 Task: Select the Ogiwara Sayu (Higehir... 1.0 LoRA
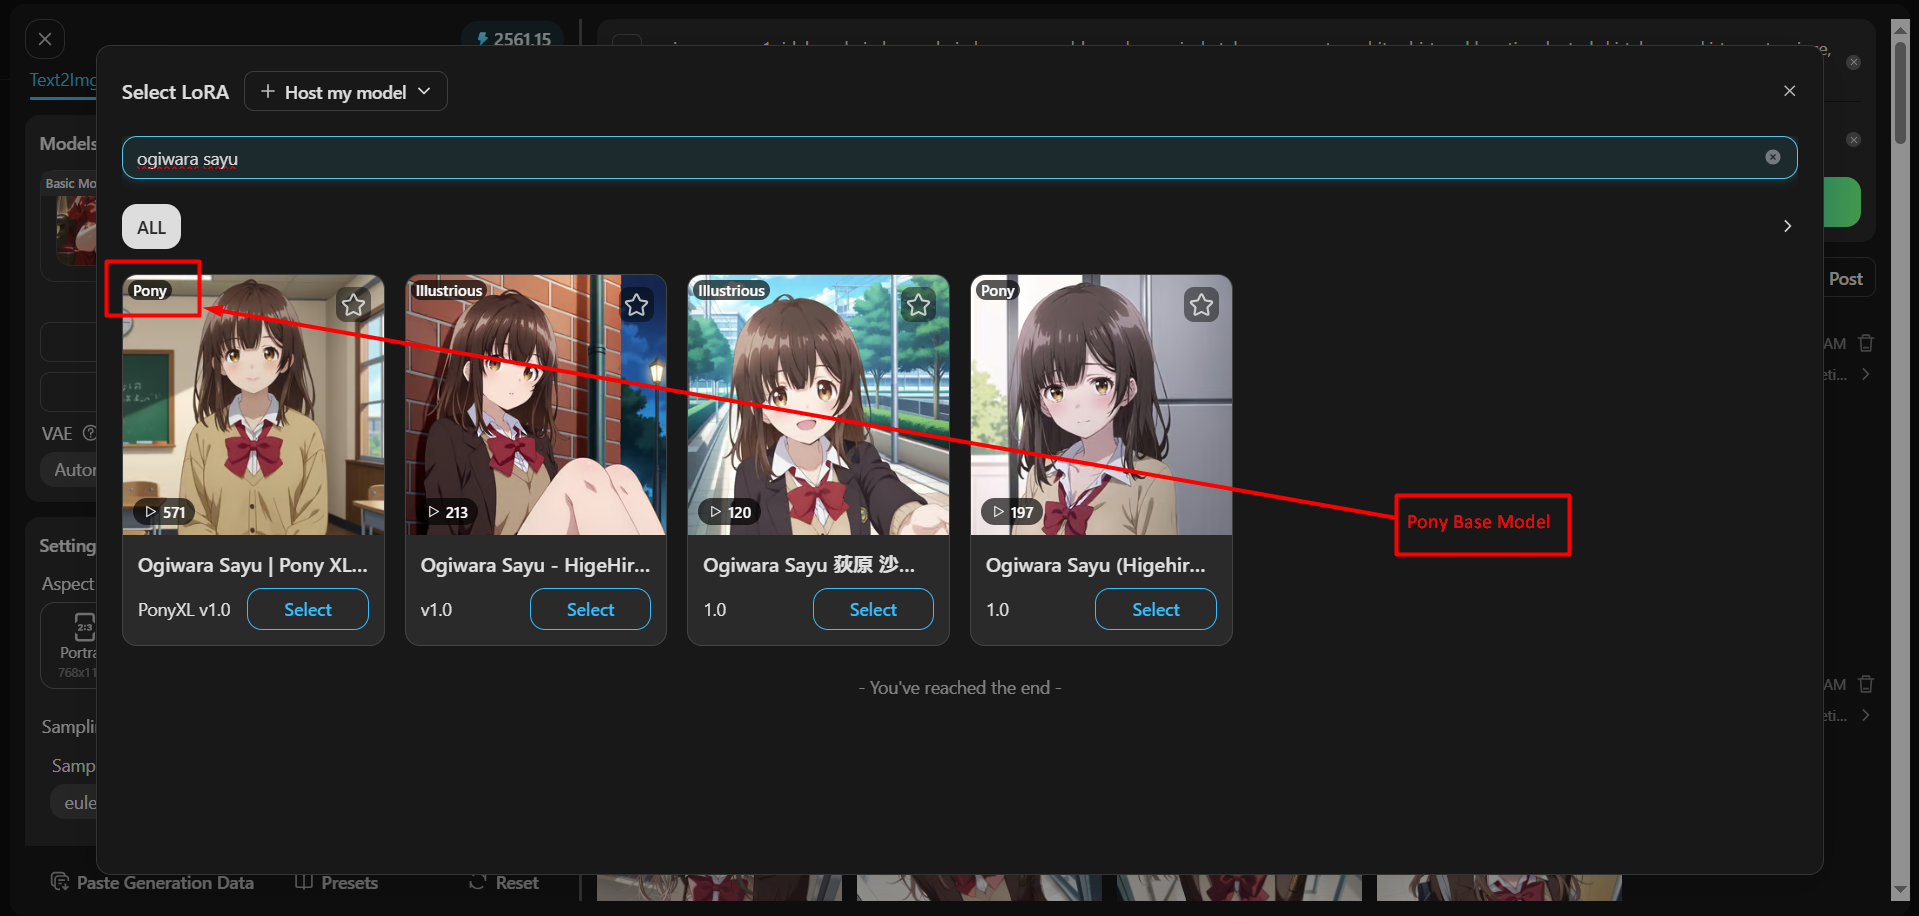pyautogui.click(x=1155, y=609)
